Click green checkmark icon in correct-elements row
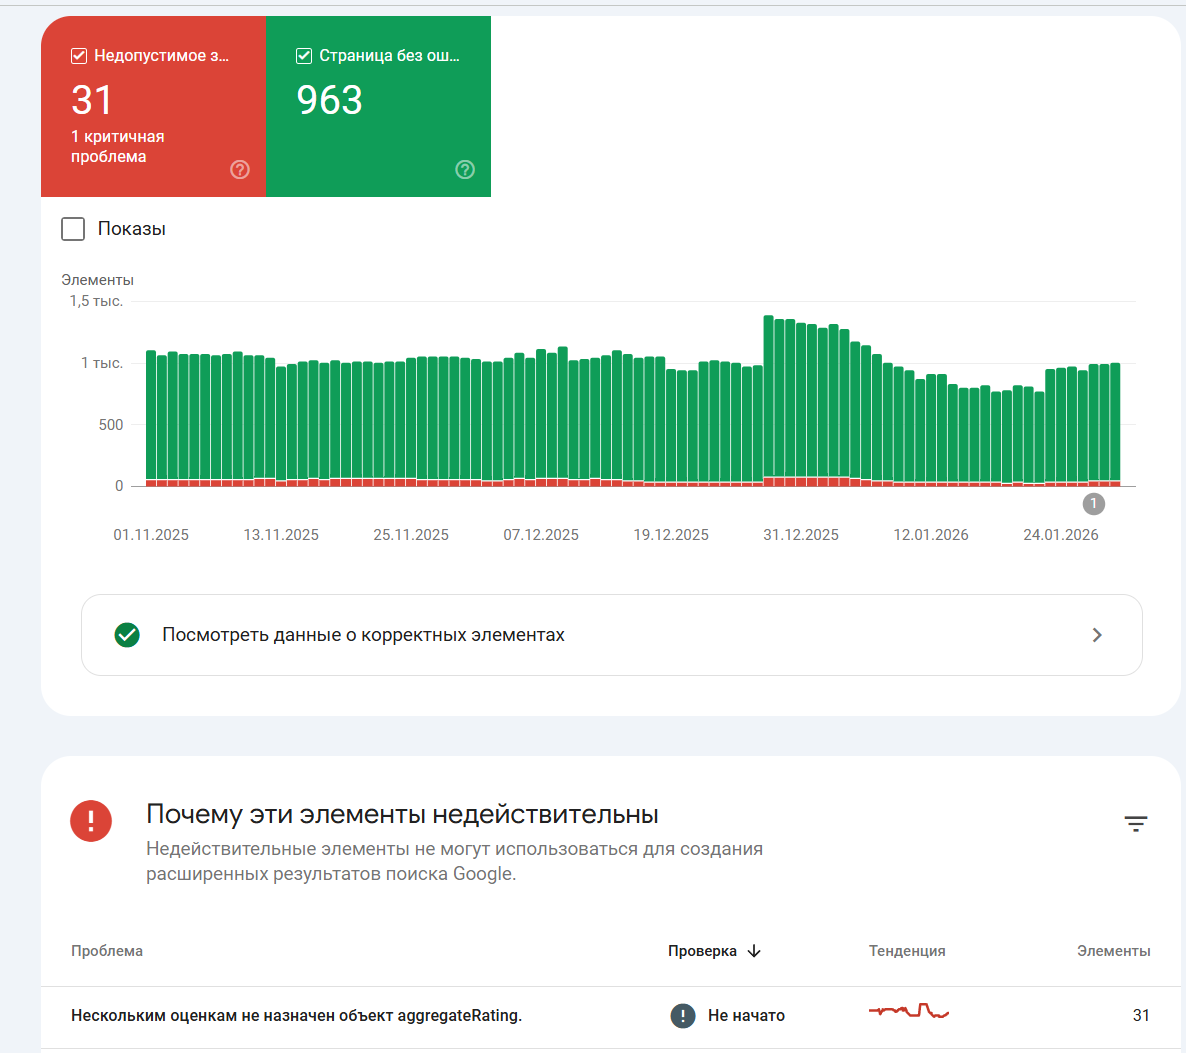This screenshot has height=1053, width=1186. tap(127, 635)
